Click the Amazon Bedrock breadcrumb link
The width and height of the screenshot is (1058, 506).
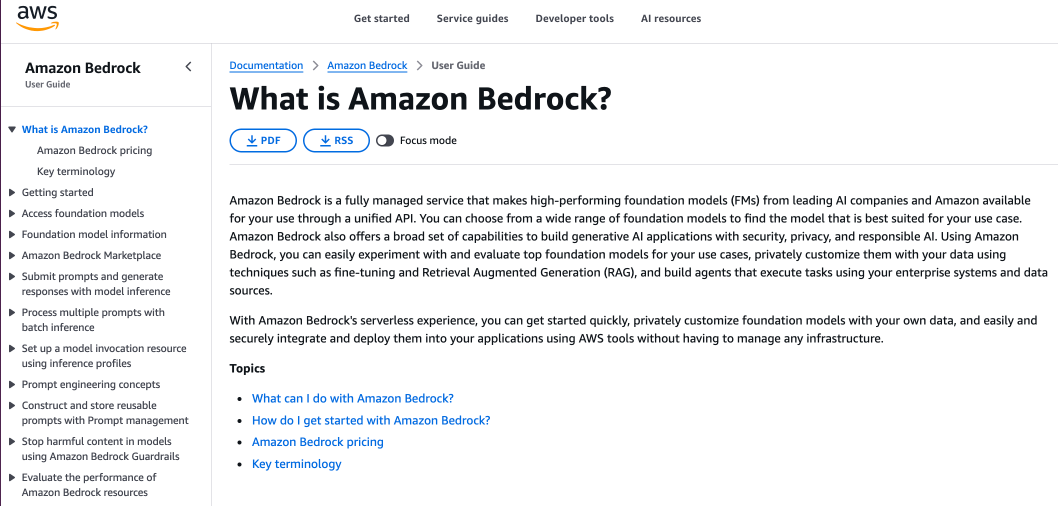click(x=367, y=66)
